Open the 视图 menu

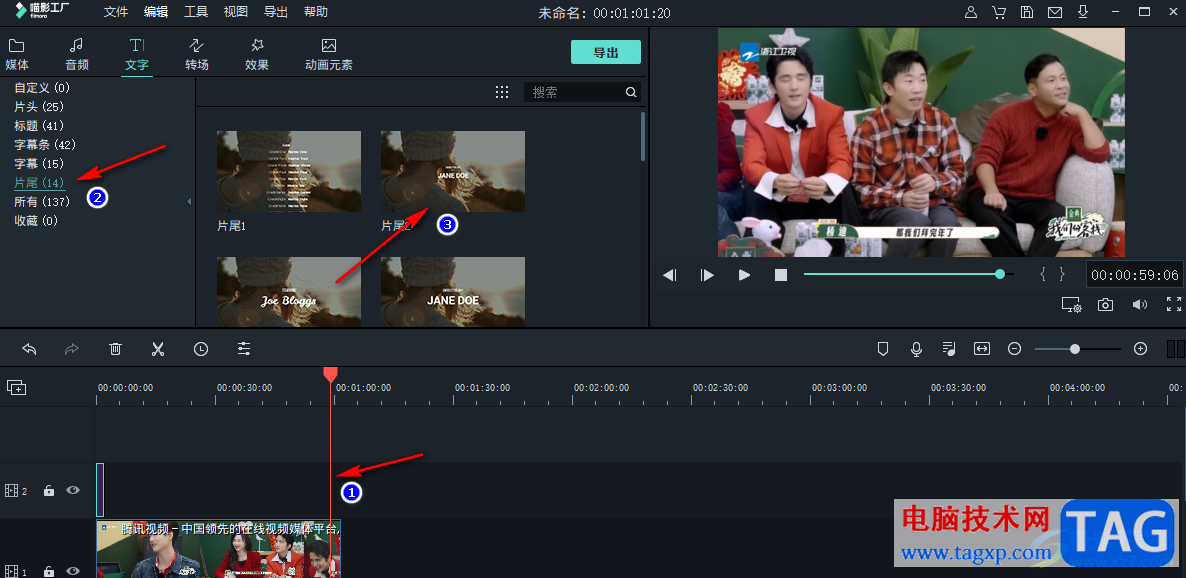click(x=236, y=12)
